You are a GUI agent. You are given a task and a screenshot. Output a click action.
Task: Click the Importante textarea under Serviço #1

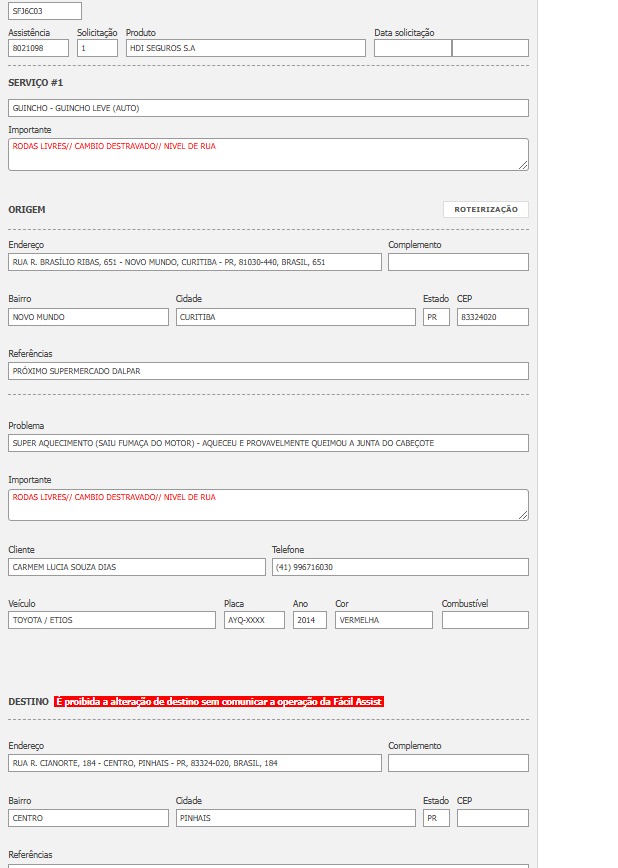tap(269, 154)
